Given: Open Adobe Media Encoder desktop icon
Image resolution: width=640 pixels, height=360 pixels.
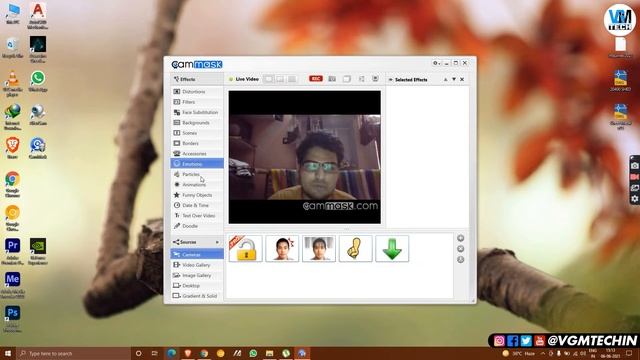Looking at the screenshot, I should pos(13,285).
